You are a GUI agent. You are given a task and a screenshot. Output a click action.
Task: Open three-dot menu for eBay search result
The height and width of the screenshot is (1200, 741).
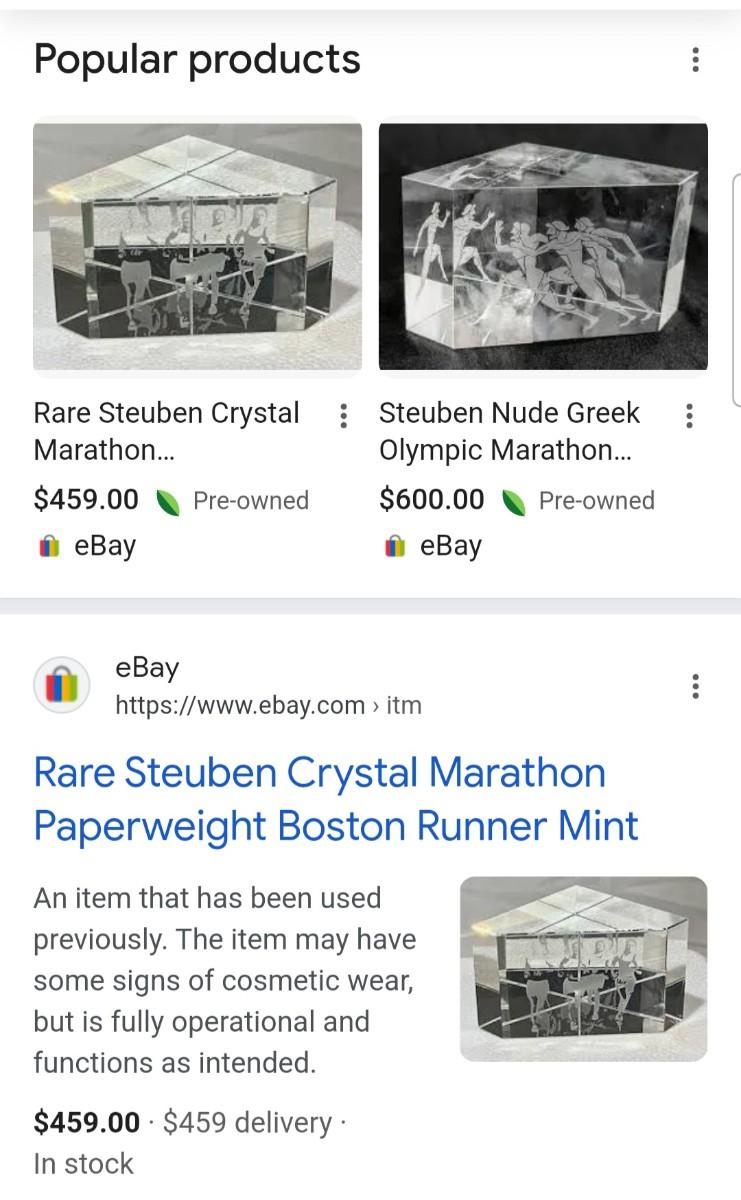[695, 686]
